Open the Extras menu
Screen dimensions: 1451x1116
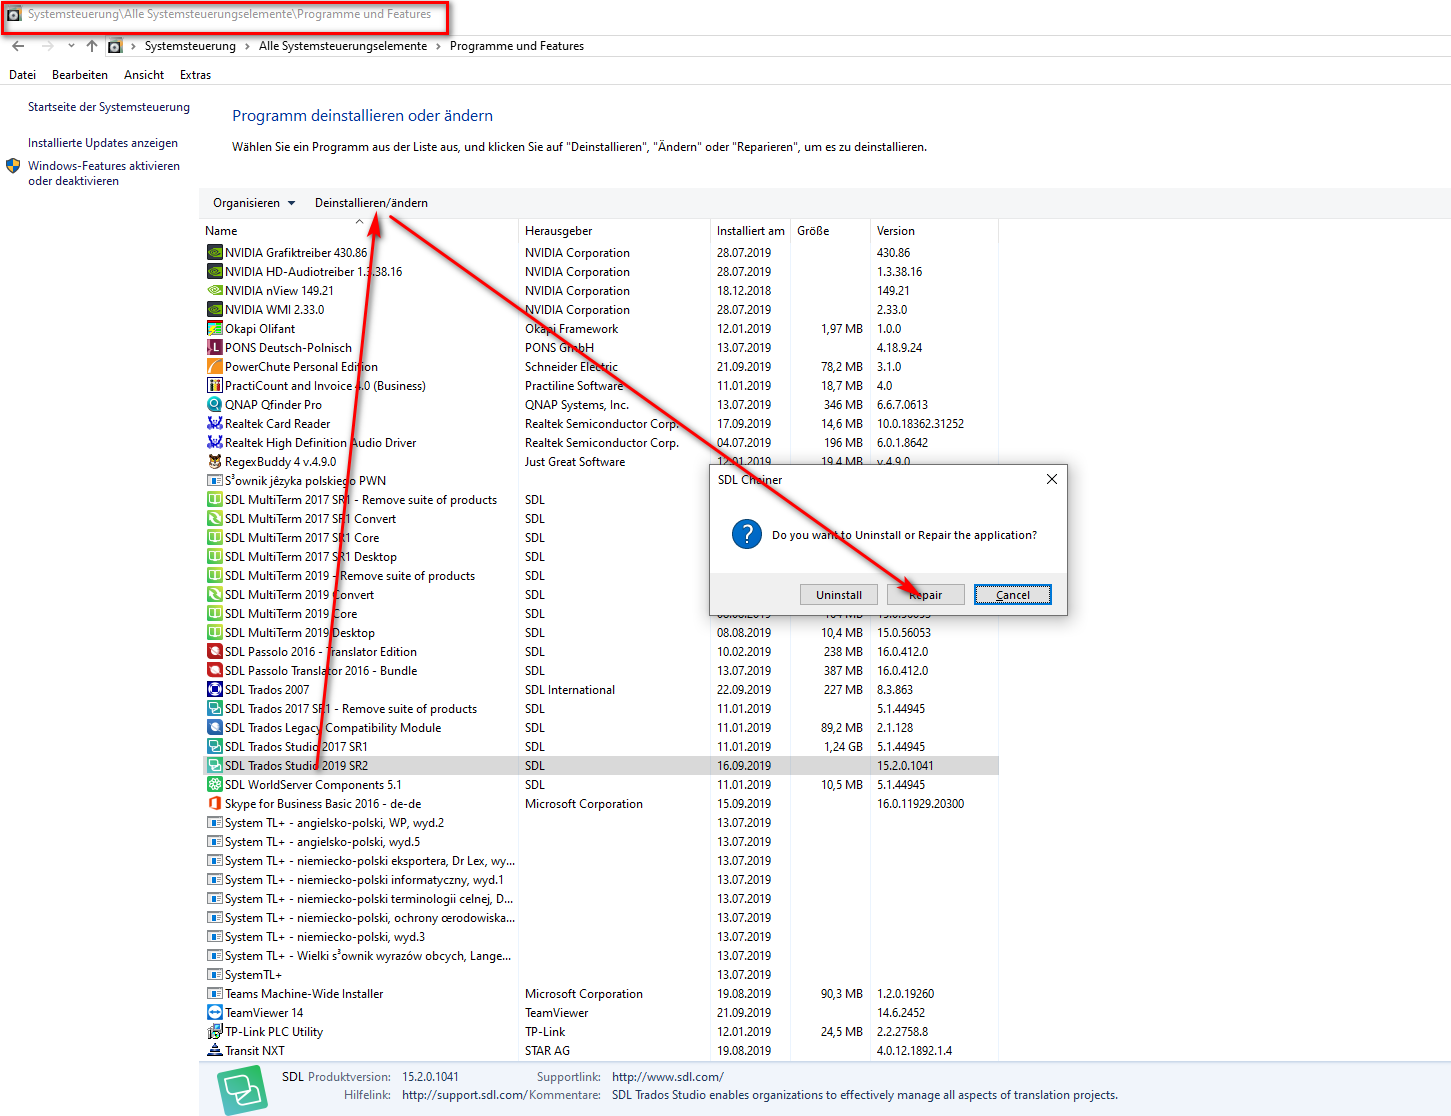pyautogui.click(x=195, y=75)
